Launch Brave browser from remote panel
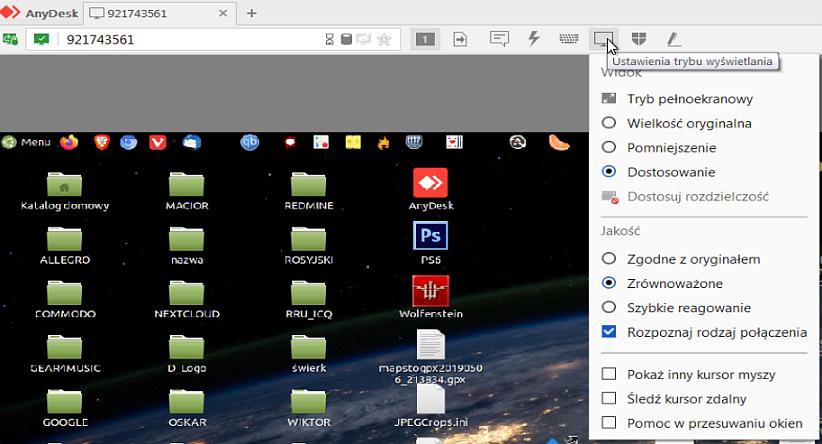This screenshot has height=444, width=822. coord(102,142)
